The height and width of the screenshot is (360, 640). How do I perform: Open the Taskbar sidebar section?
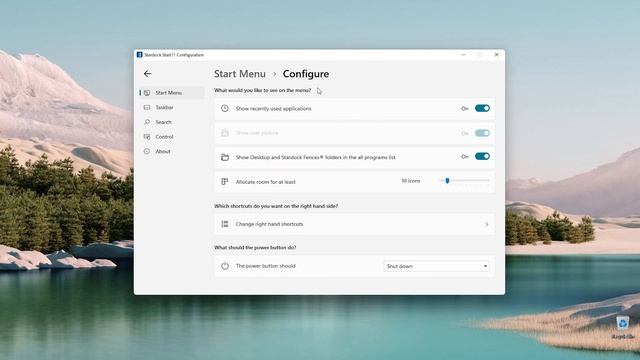[x=171, y=107]
